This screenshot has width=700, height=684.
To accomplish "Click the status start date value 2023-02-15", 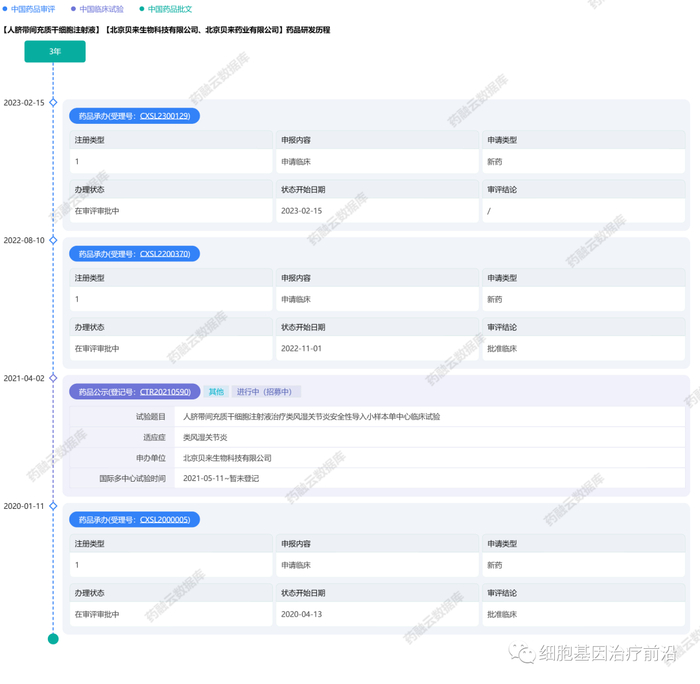I will (x=301, y=211).
